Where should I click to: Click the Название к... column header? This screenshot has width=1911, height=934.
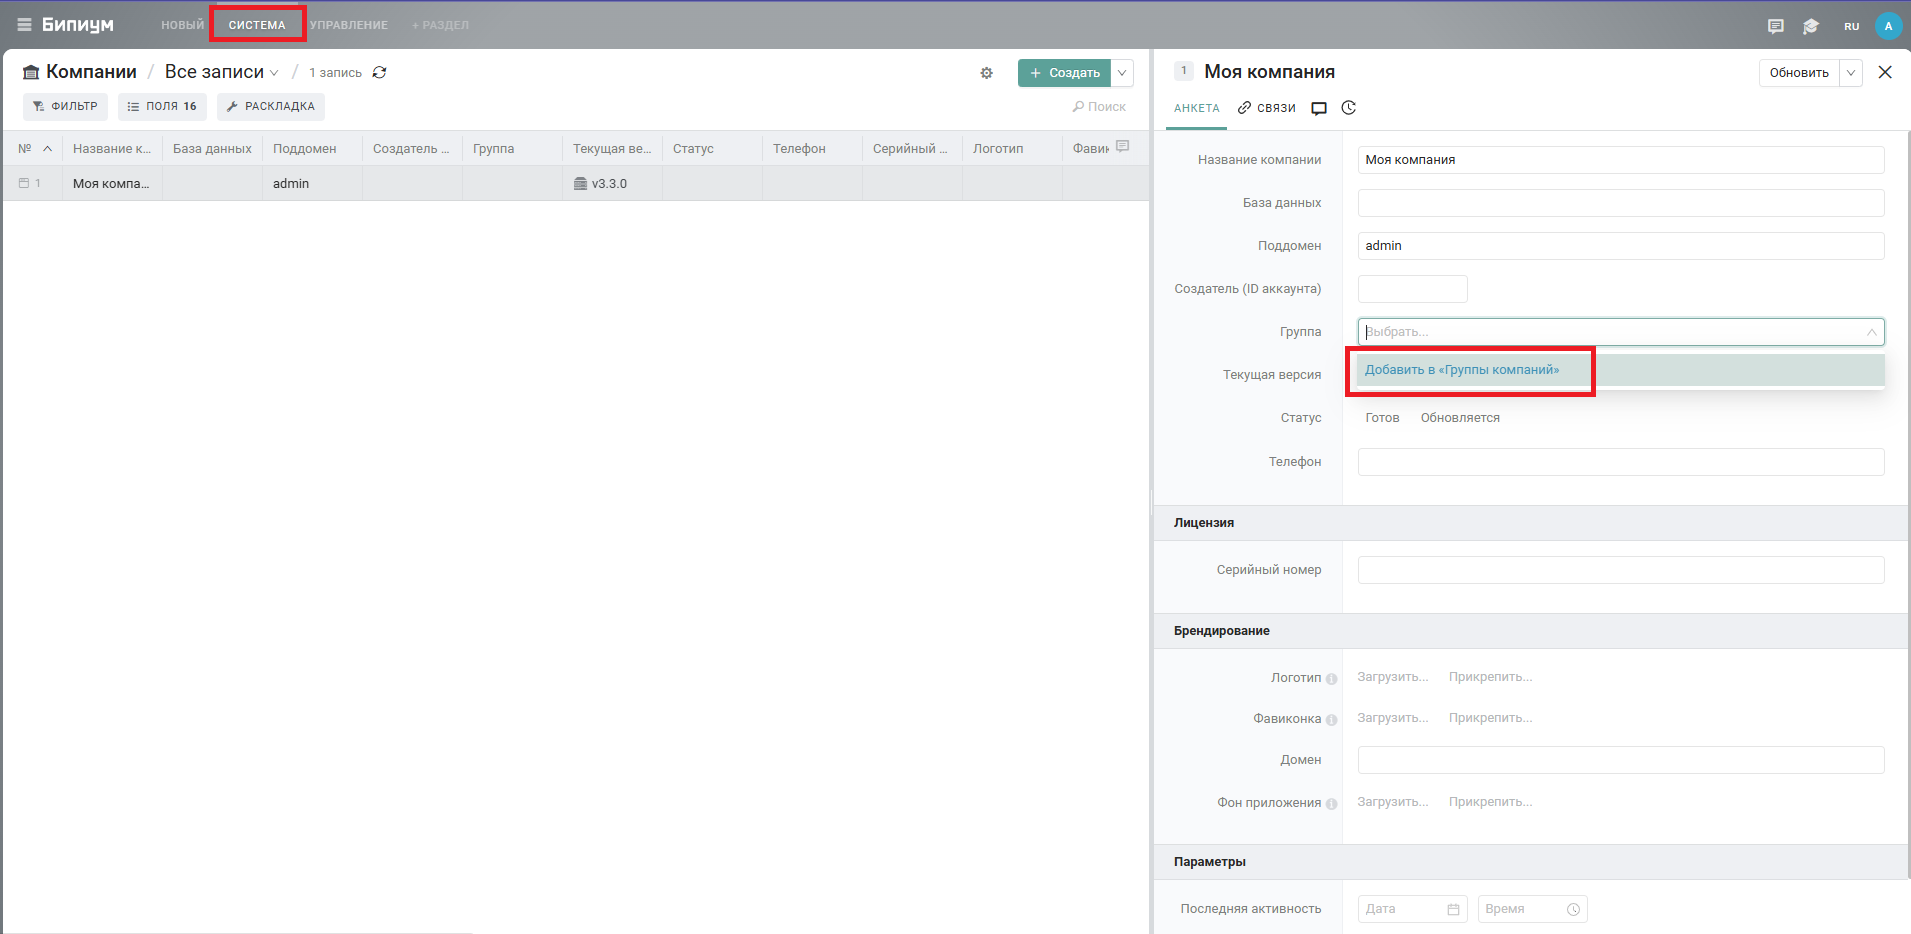tap(112, 148)
